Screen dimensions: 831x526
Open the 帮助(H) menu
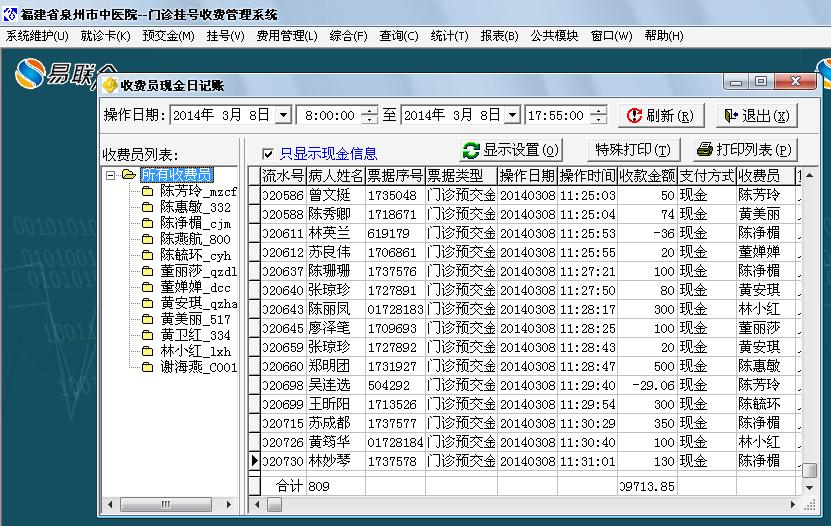pyautogui.click(x=664, y=36)
